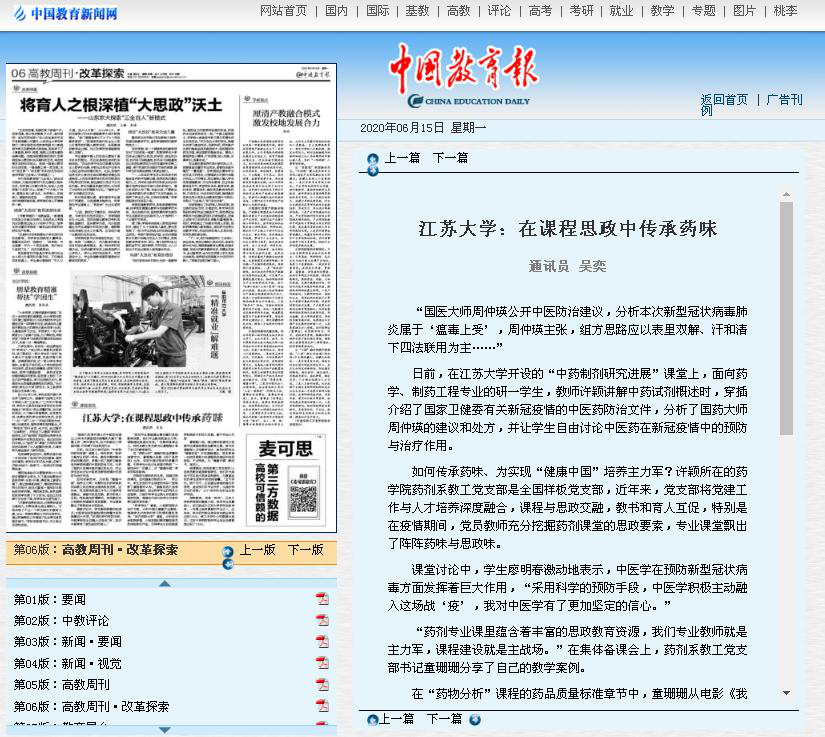Viewport: 825px width, 737px height.
Task: Click article scrollbar down arrow
Action: 786,693
